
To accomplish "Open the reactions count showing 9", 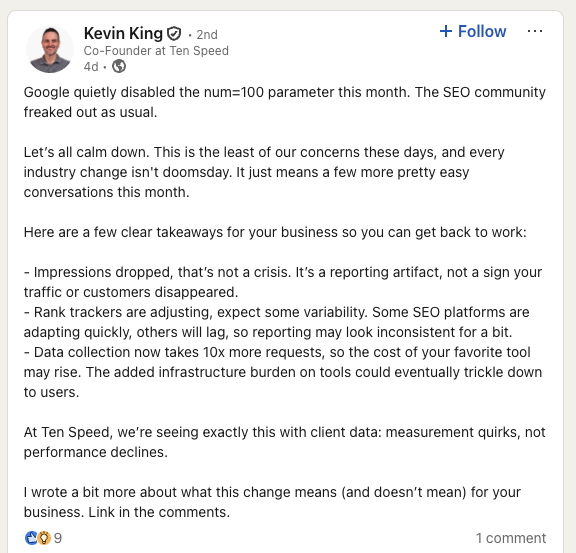I will pyautogui.click(x=58, y=538).
